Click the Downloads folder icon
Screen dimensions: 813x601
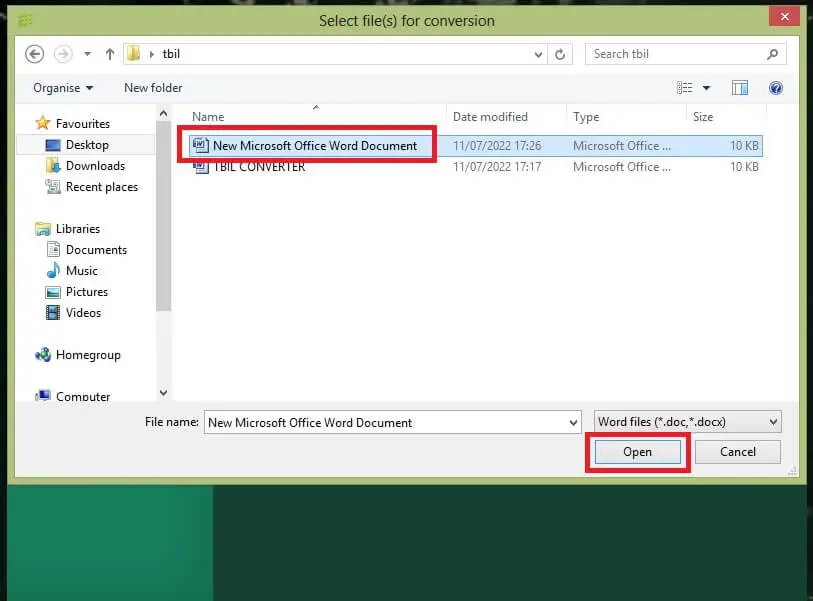[53, 165]
